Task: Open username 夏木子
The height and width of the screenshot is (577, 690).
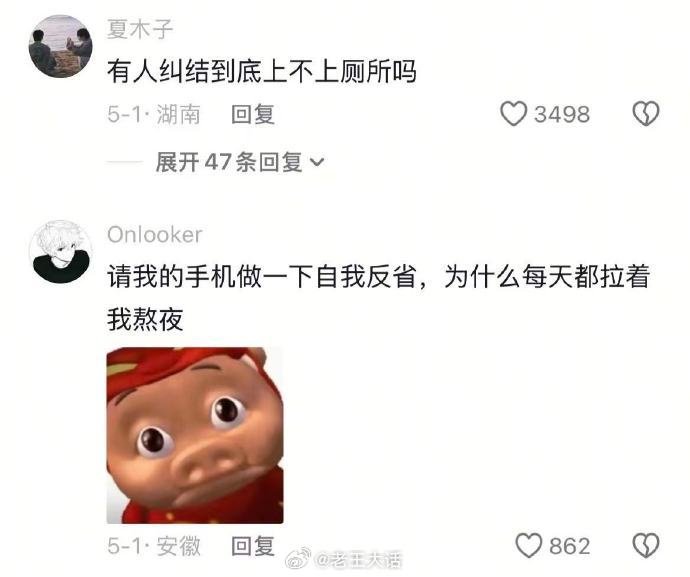Action: click(140, 29)
